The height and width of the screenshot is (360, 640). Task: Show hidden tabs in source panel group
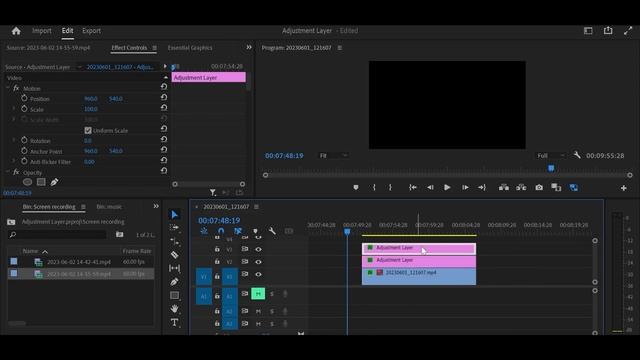(x=249, y=47)
